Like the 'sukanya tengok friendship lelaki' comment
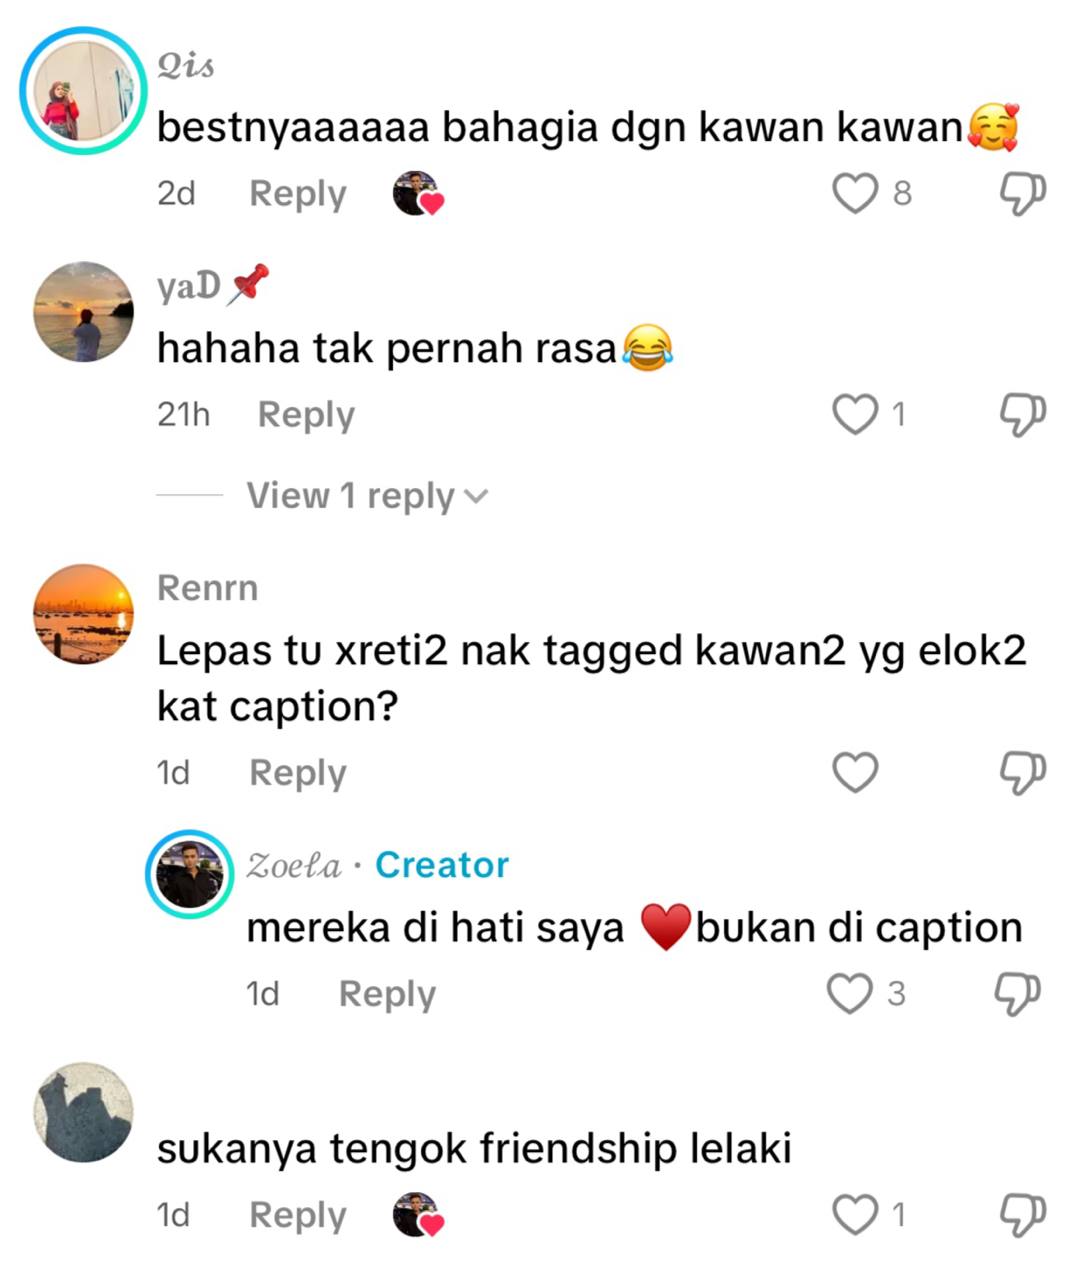 point(855,1214)
